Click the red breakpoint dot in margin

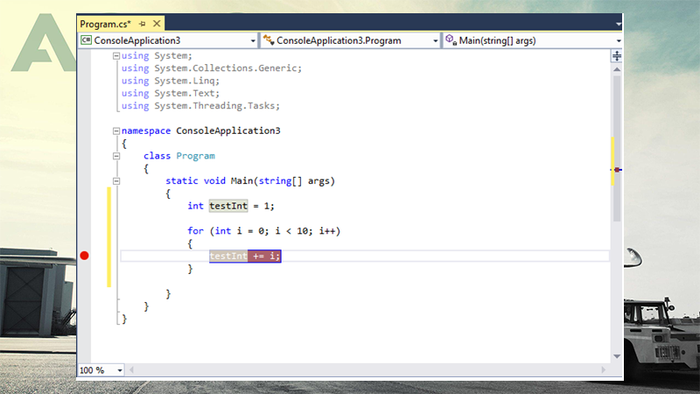[84, 256]
